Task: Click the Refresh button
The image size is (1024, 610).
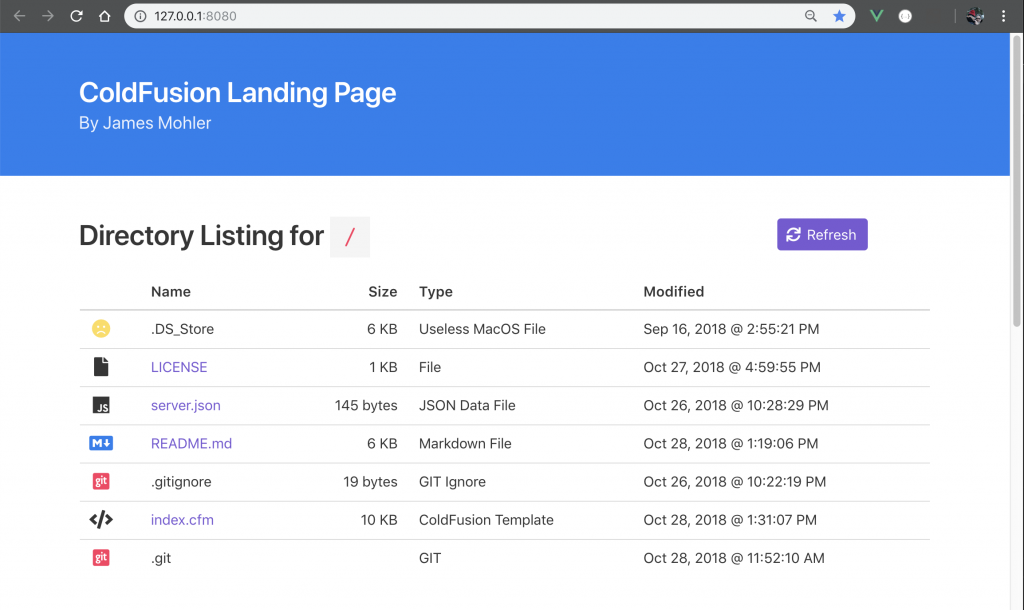Action: pyautogui.click(x=822, y=234)
